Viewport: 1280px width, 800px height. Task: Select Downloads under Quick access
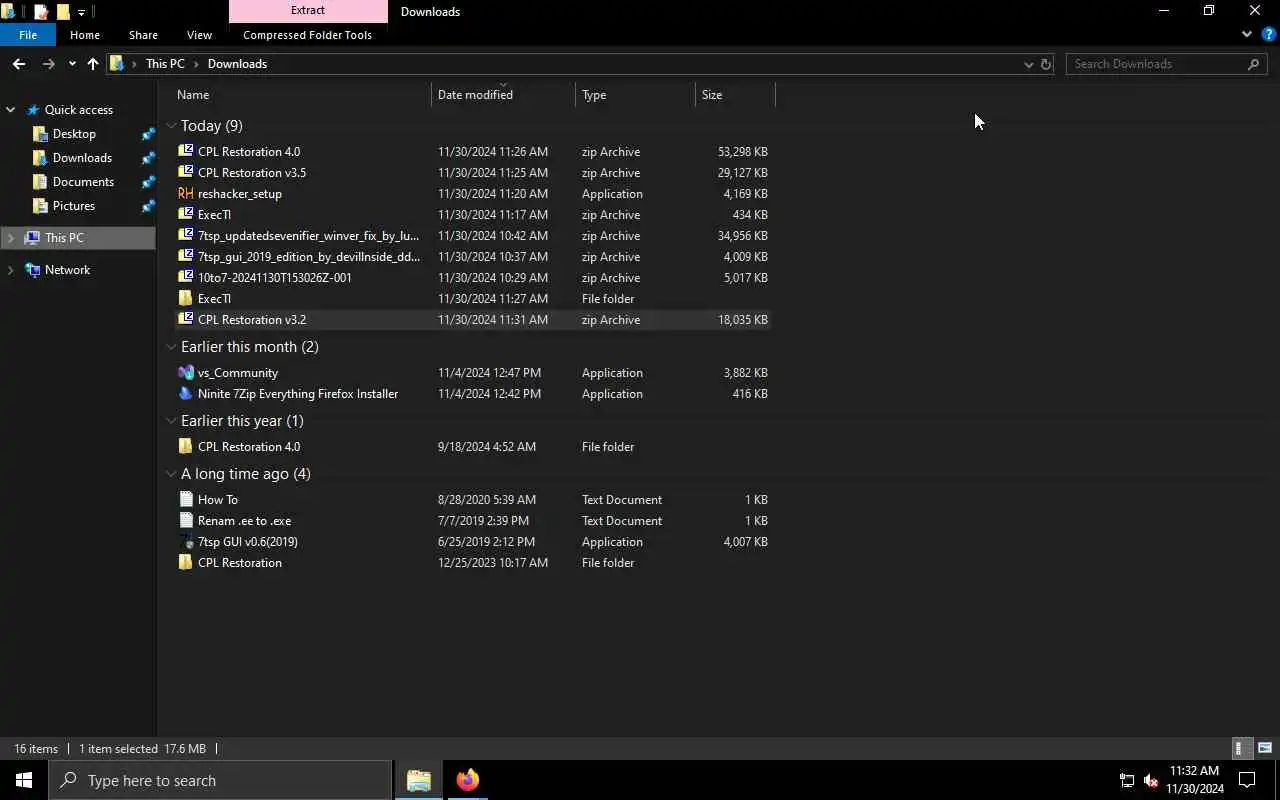coord(82,158)
